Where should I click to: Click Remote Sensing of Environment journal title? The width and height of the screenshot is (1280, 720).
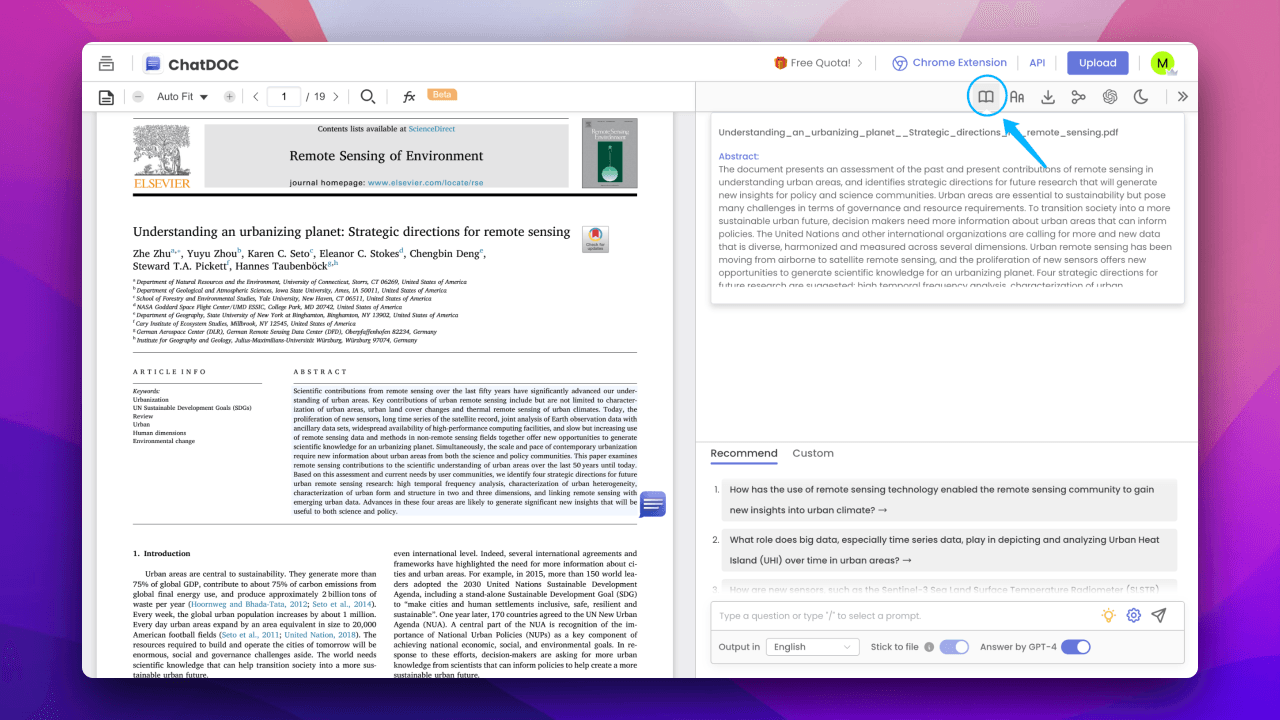pyautogui.click(x=386, y=156)
